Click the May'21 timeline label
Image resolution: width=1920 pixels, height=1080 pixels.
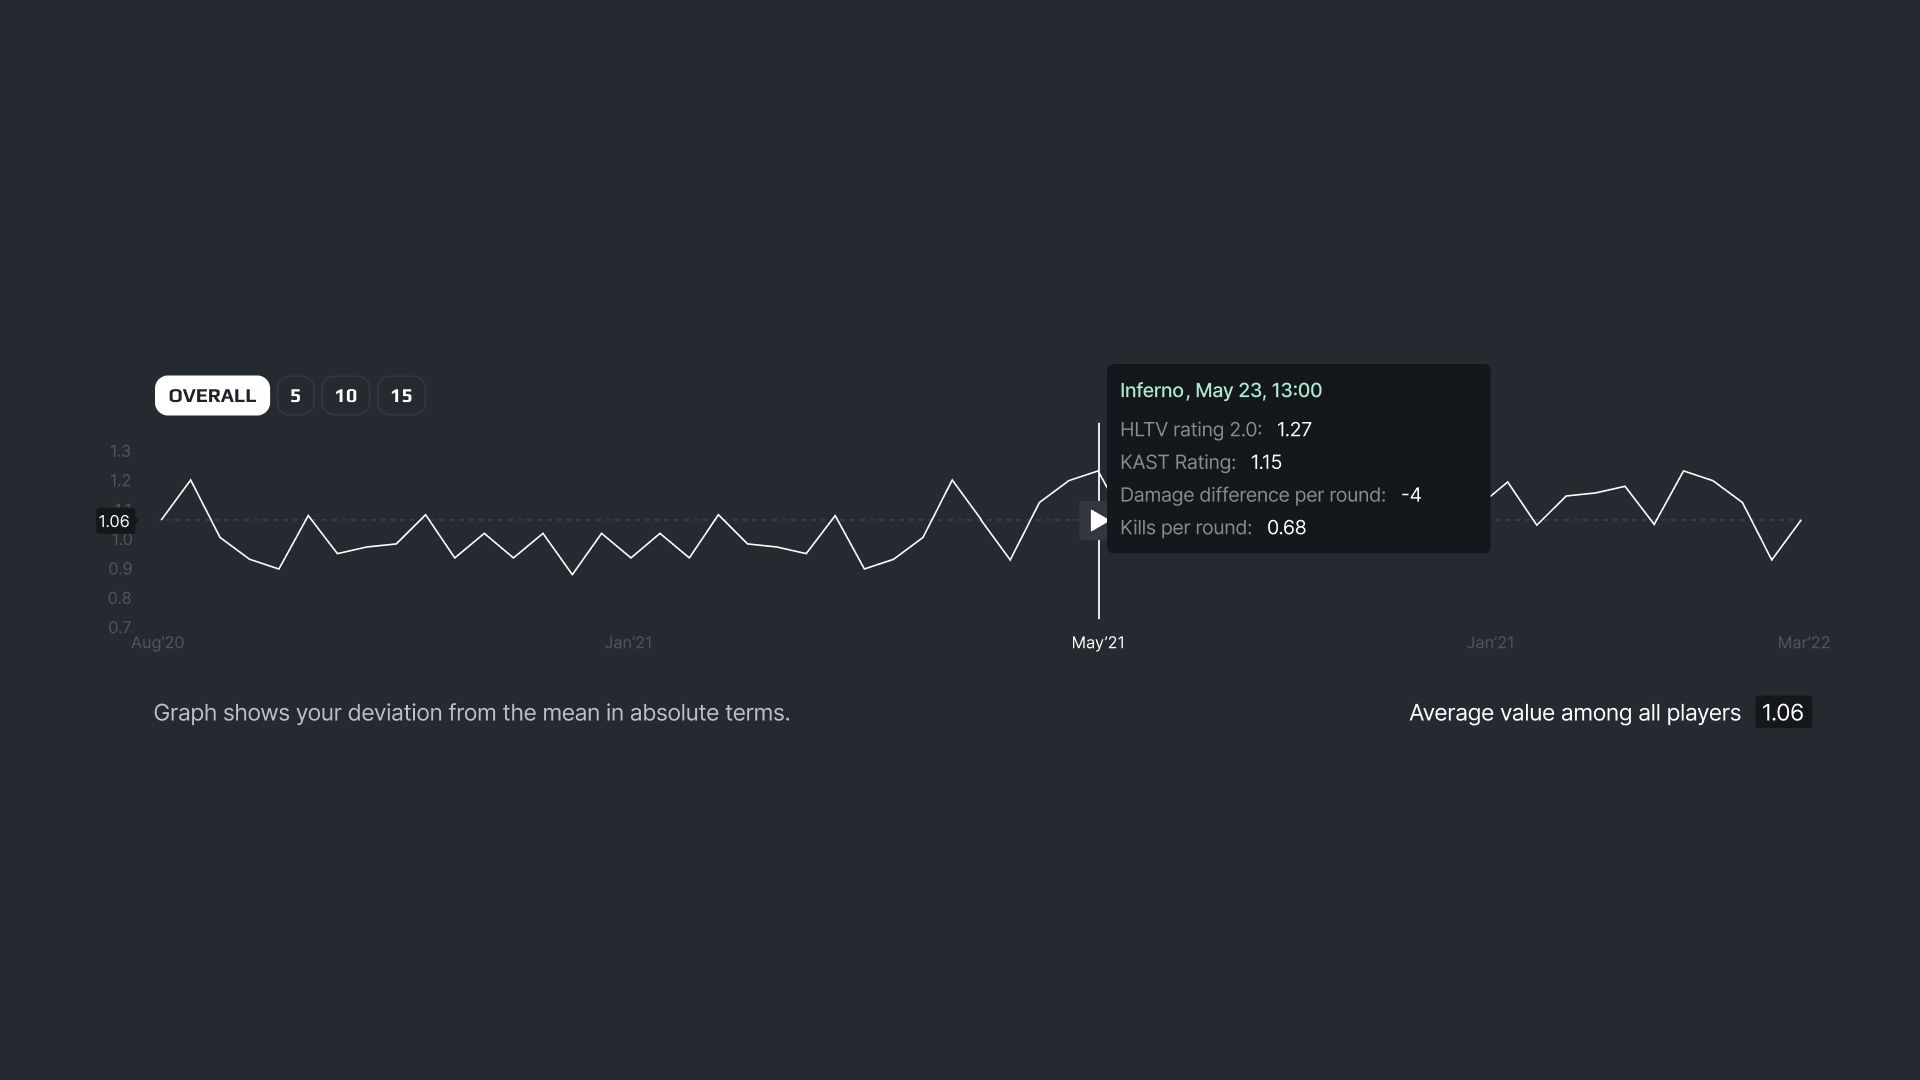(x=1098, y=643)
